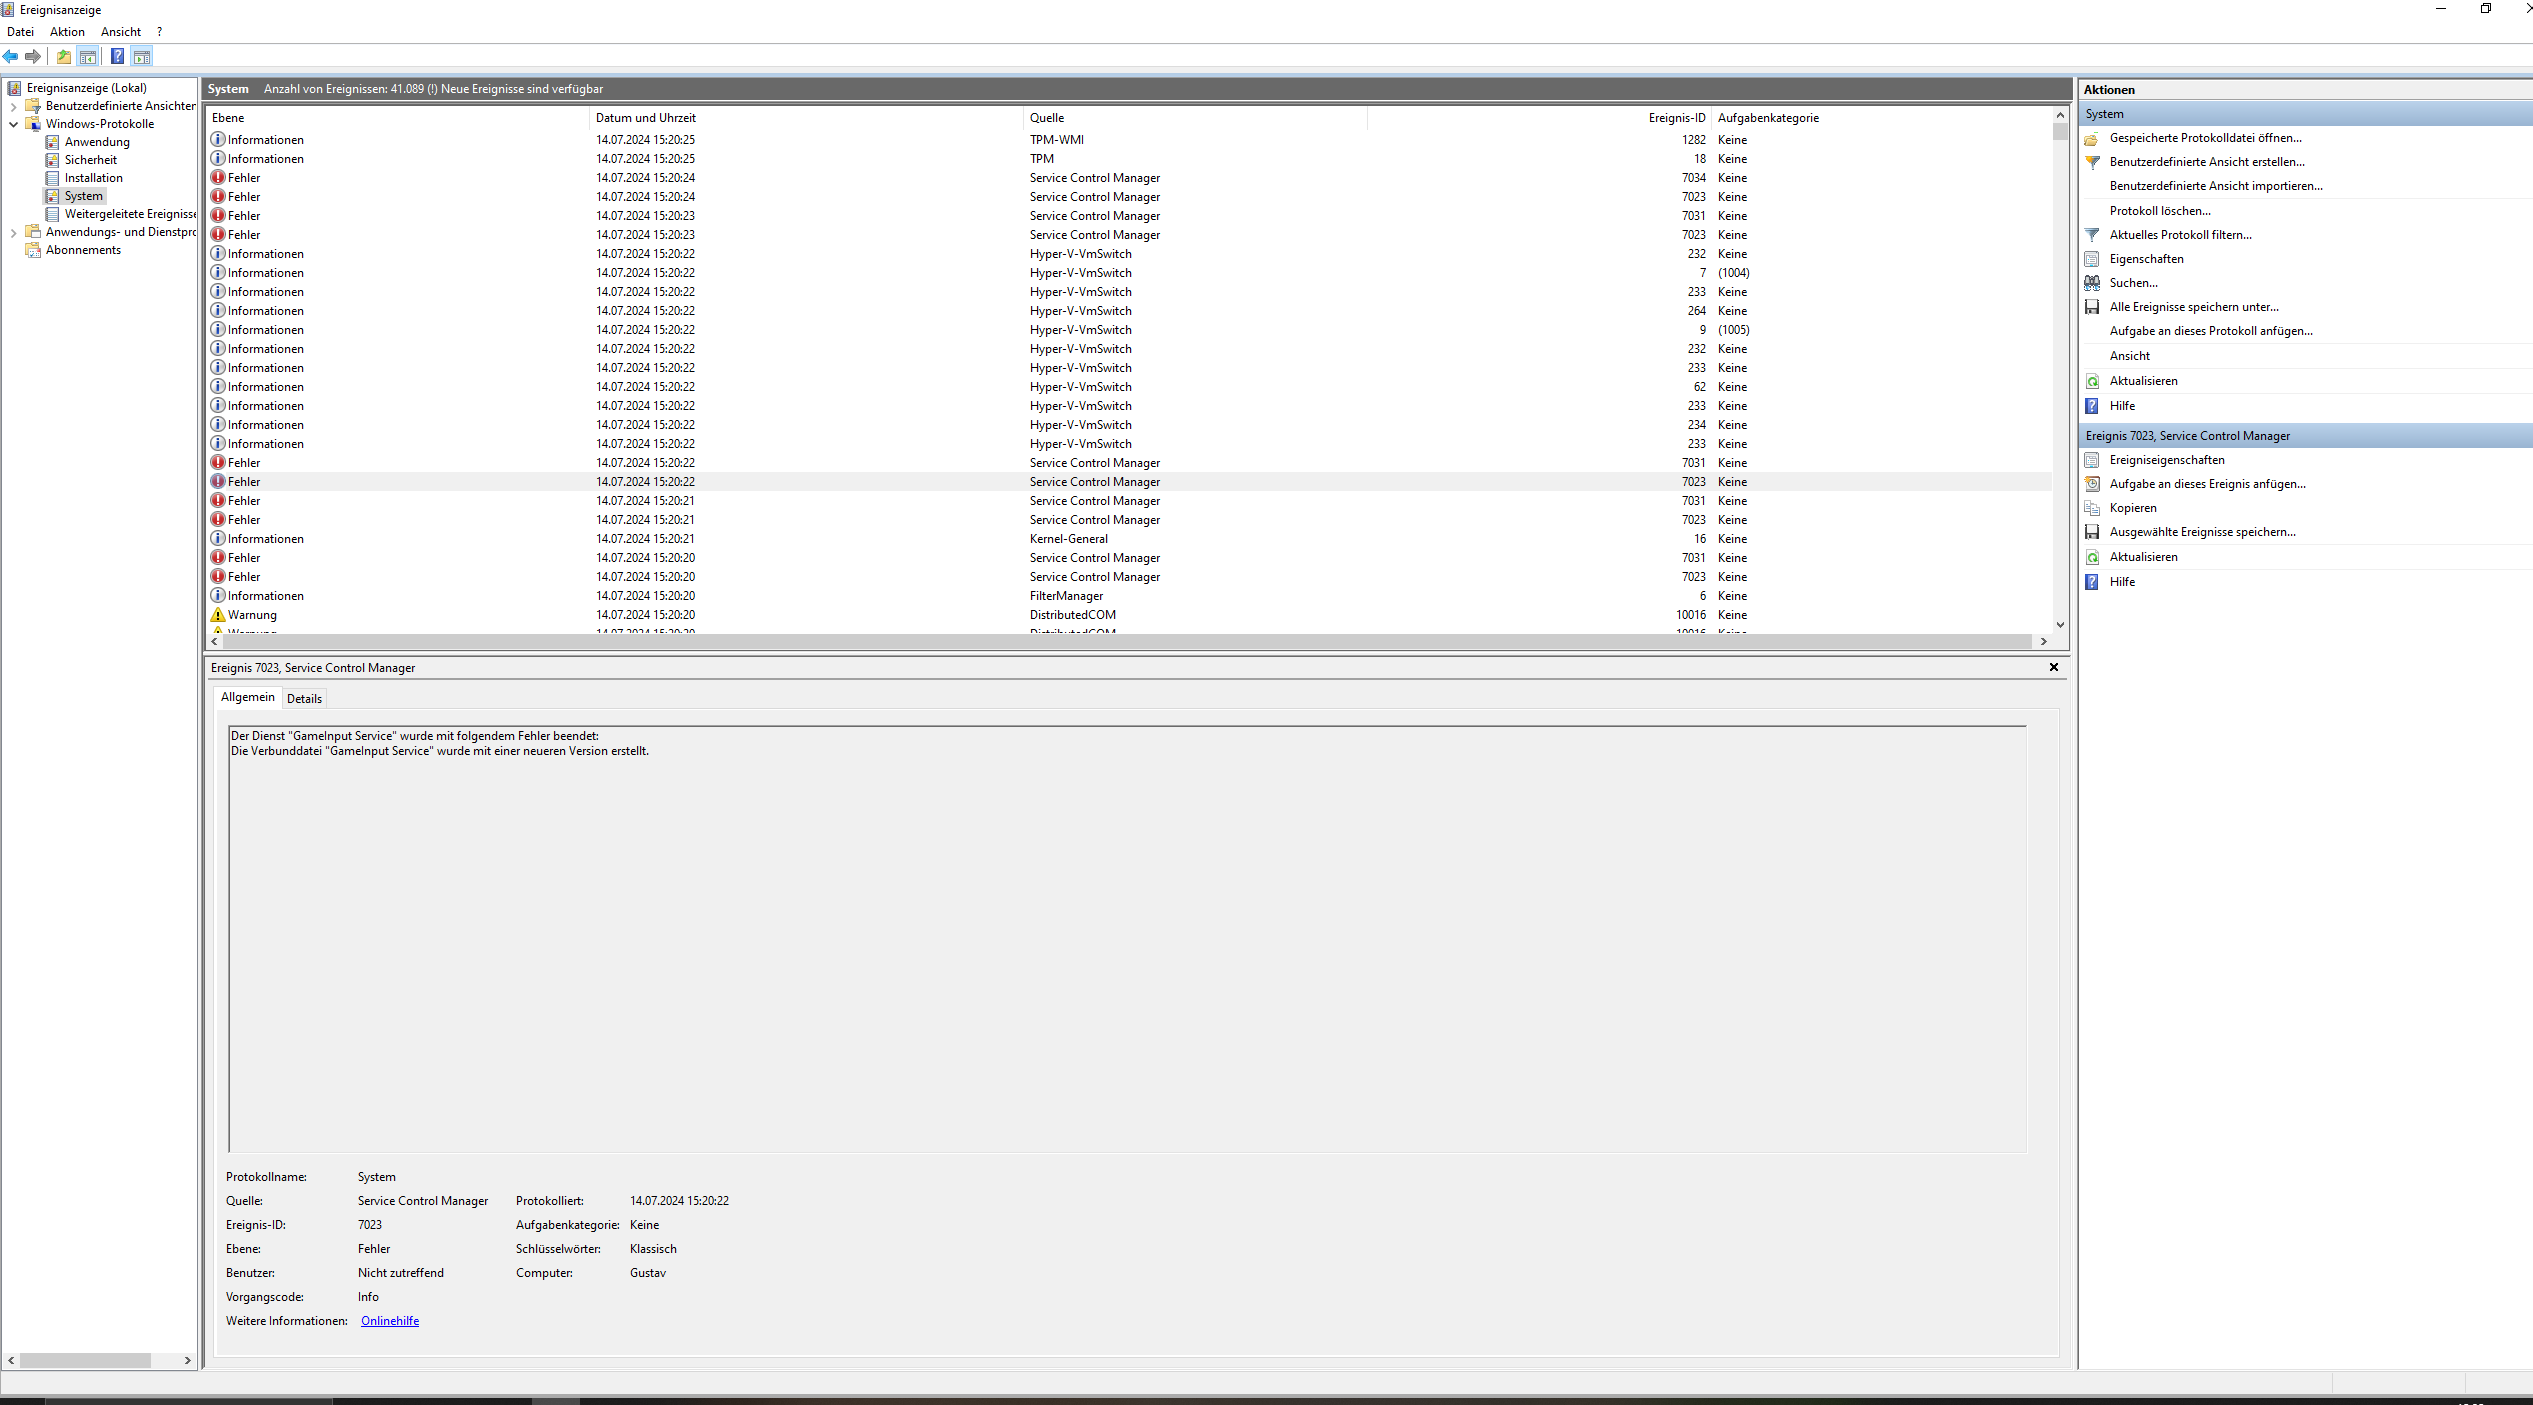
Task: Collapse the Windows-Protokolle tree node
Action: click(x=13, y=124)
